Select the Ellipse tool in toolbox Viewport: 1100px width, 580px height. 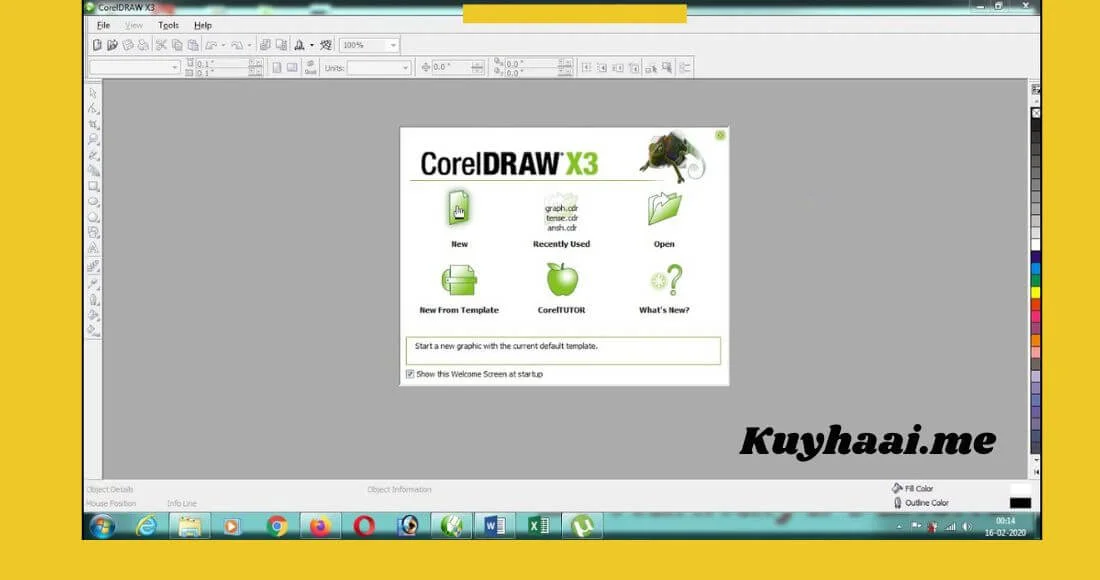click(93, 201)
